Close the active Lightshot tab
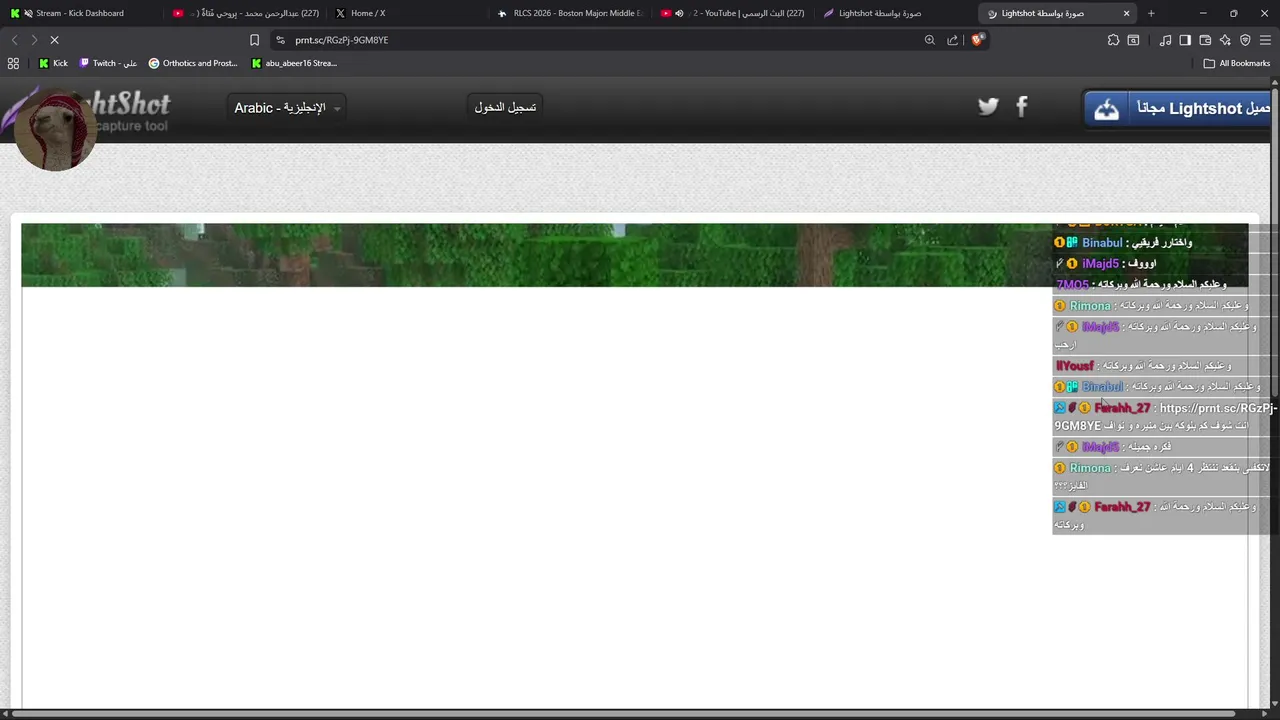1280x720 pixels. click(x=1126, y=13)
